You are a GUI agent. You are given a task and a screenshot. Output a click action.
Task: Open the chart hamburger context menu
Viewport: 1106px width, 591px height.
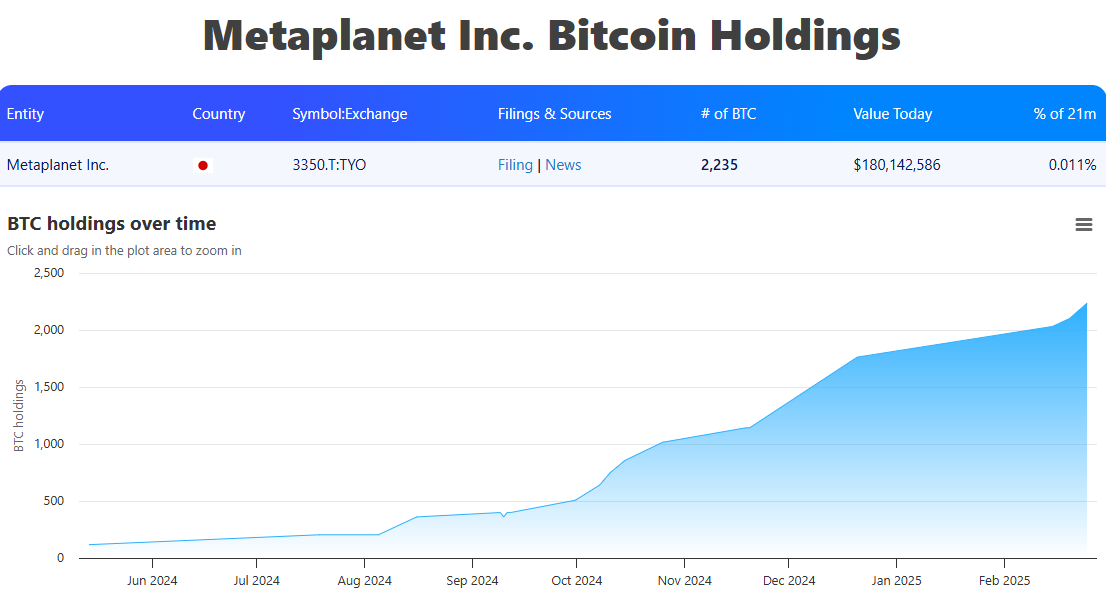(1083, 225)
